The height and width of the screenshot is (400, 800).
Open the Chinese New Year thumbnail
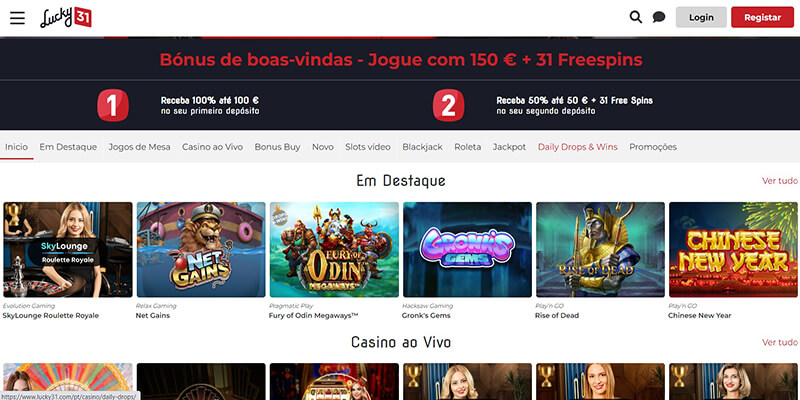734,249
